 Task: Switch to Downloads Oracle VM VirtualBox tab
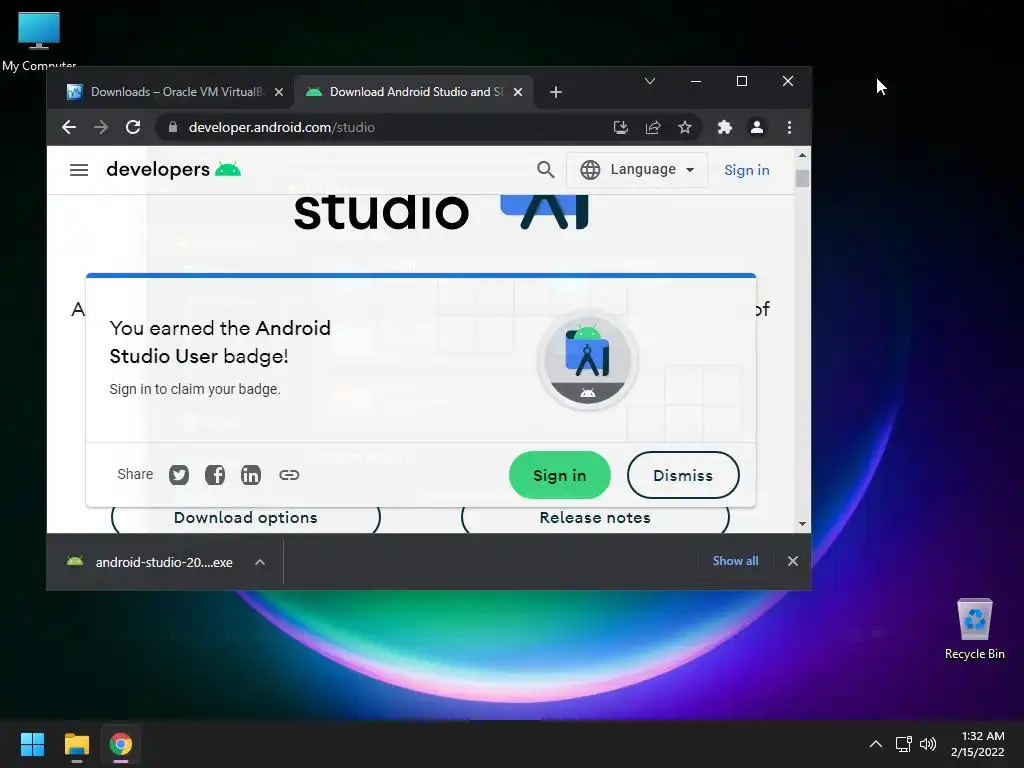[x=174, y=92]
